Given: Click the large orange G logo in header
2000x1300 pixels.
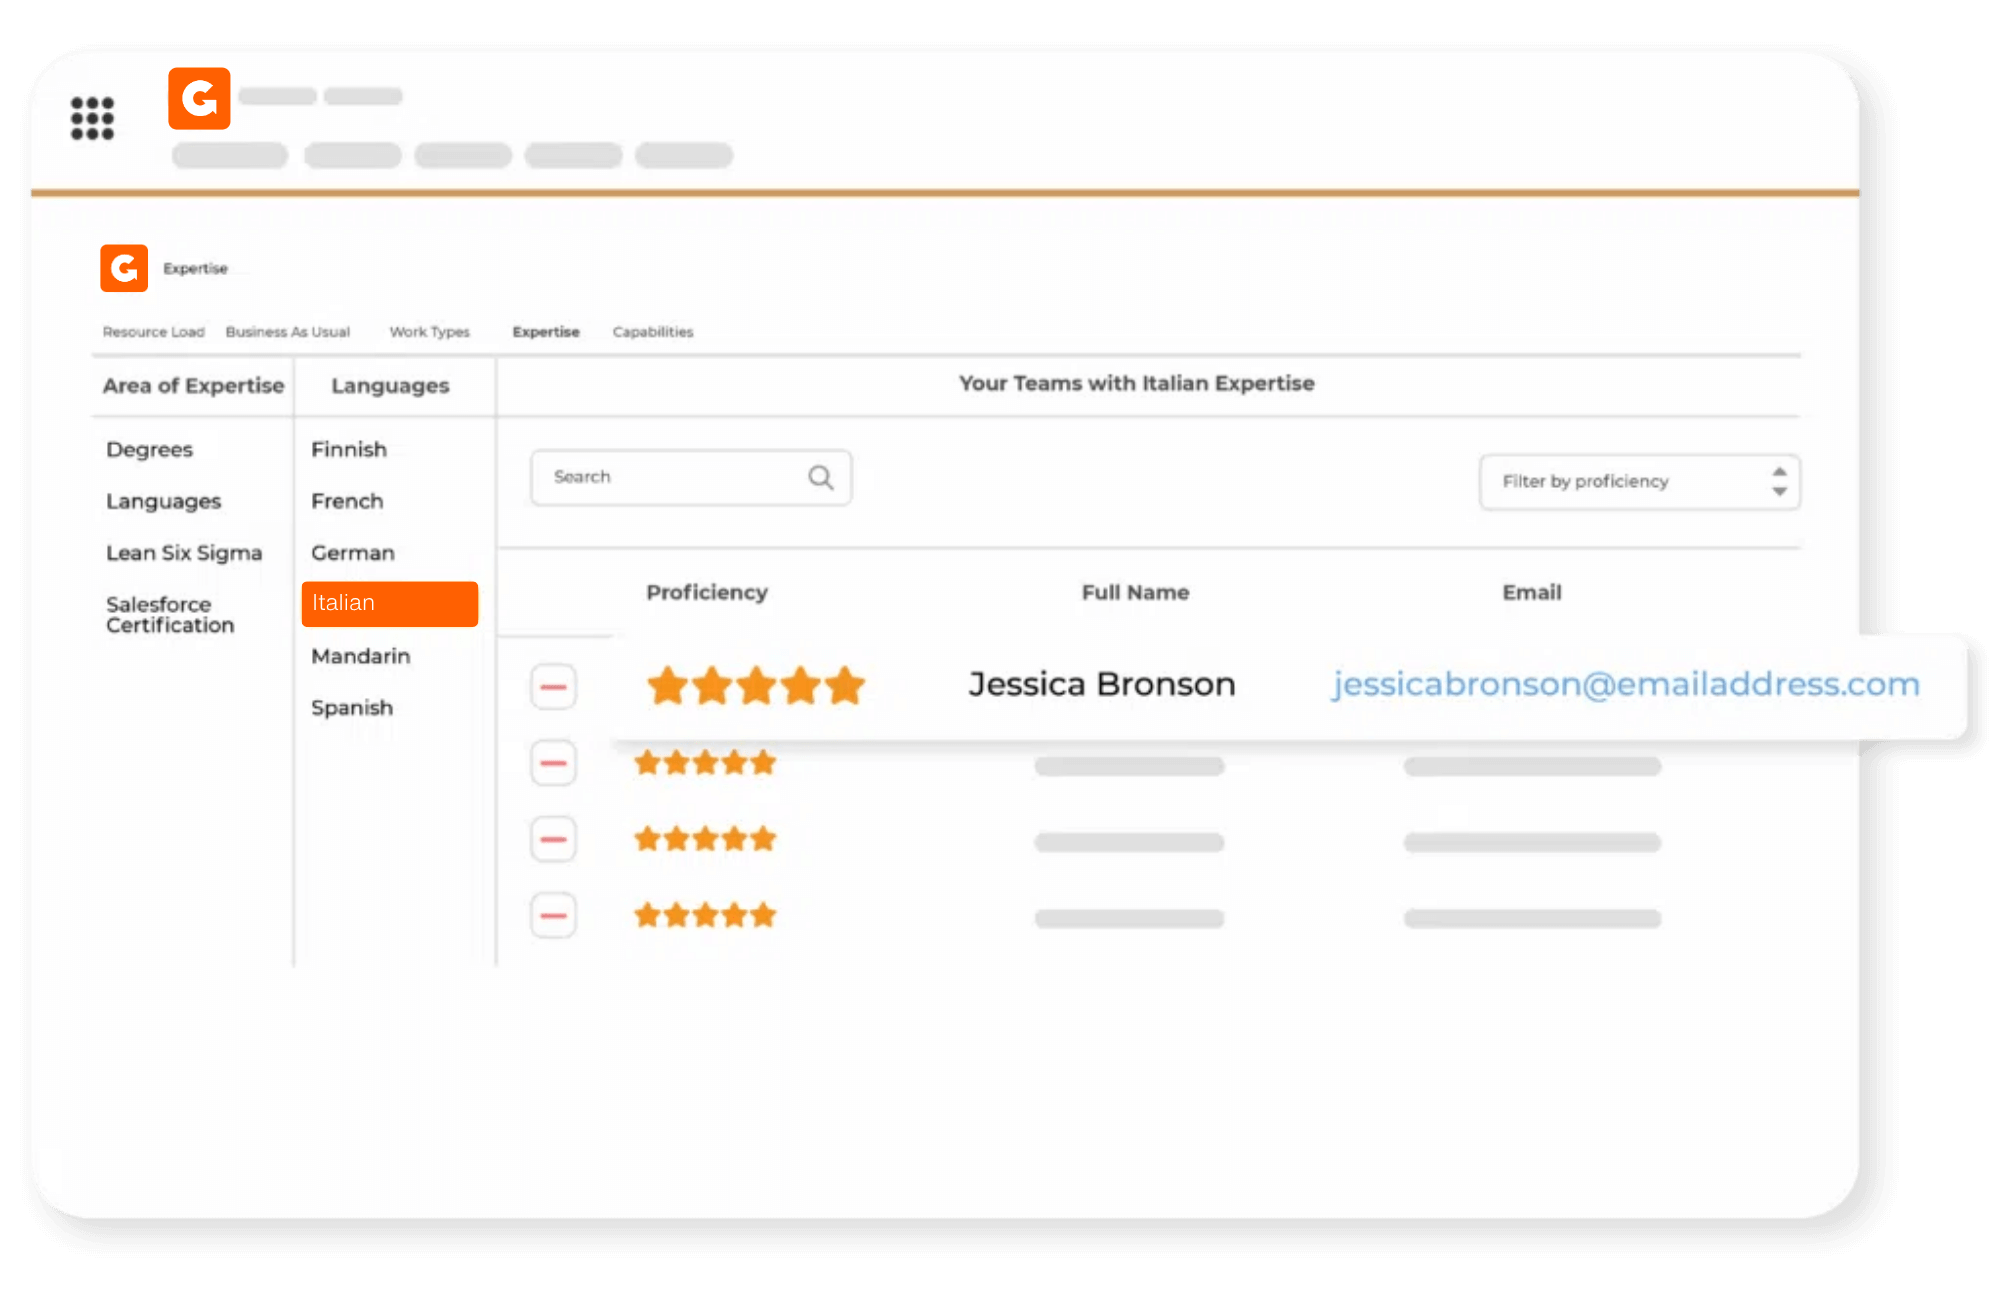Looking at the screenshot, I should coord(199,98).
